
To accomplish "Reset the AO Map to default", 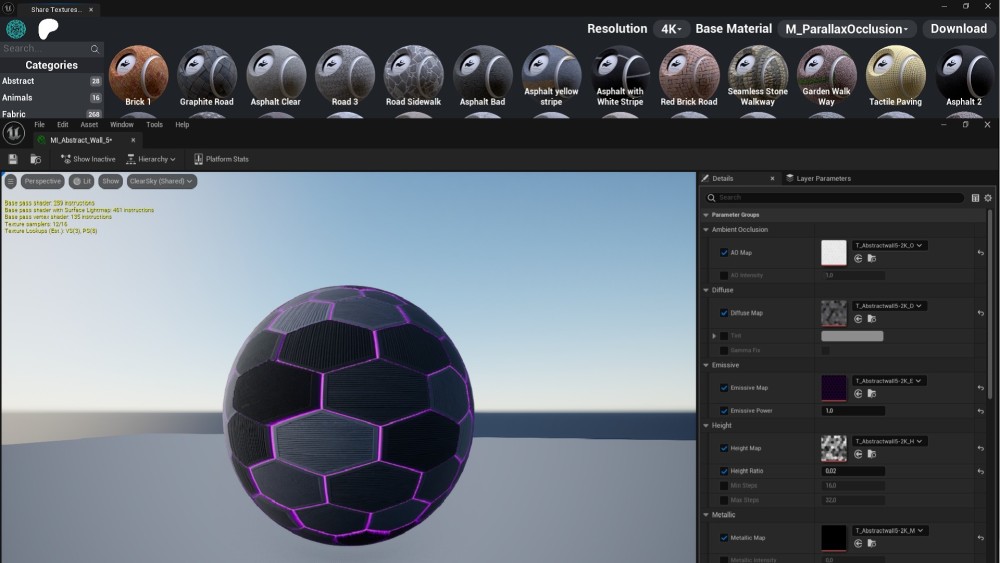I will click(980, 253).
